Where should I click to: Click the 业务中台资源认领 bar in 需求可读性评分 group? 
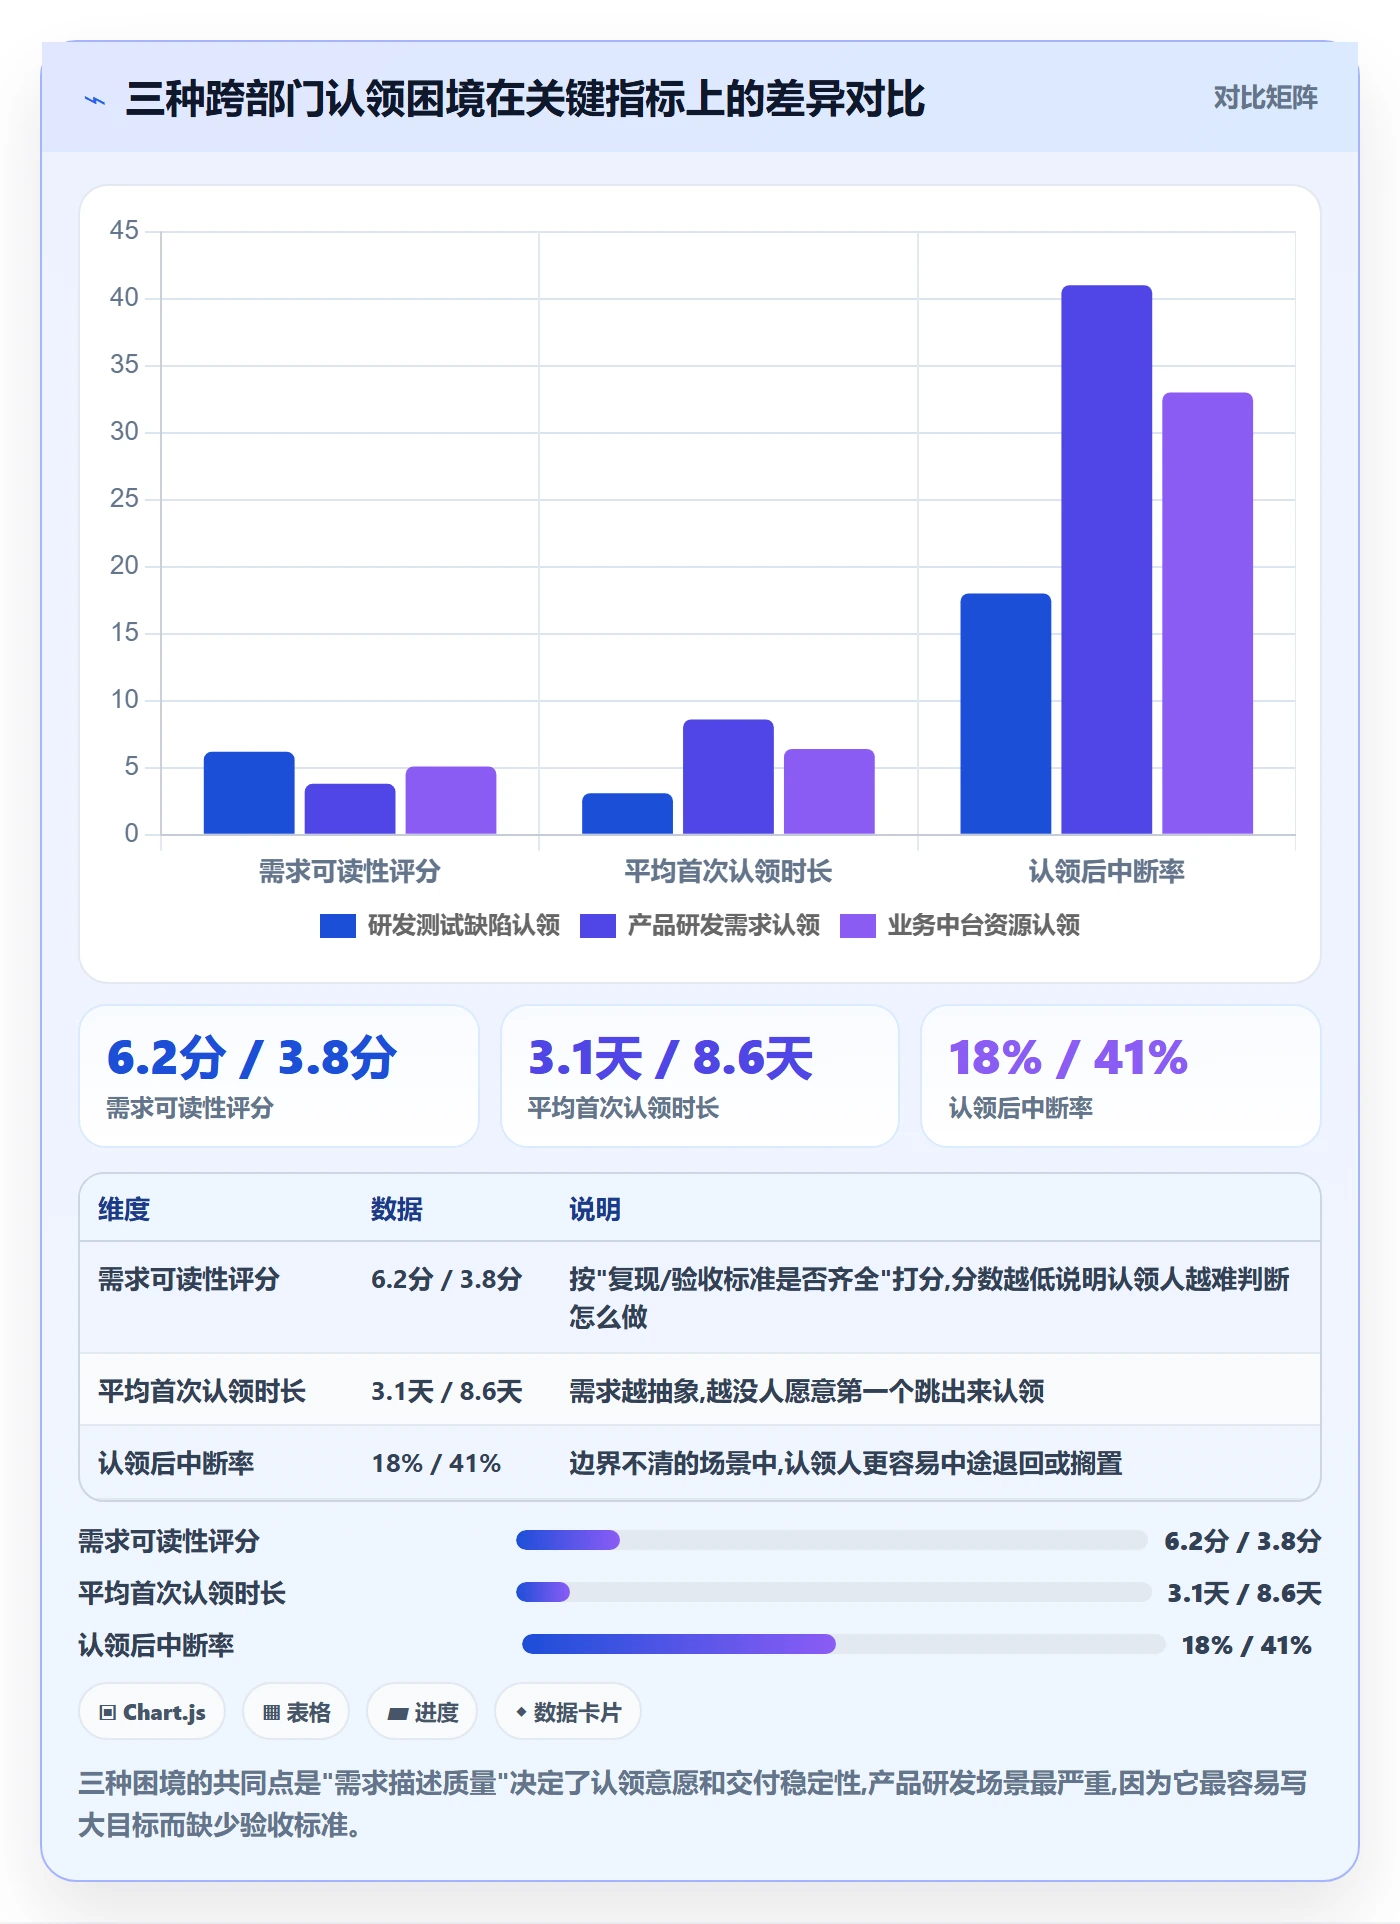[451, 800]
